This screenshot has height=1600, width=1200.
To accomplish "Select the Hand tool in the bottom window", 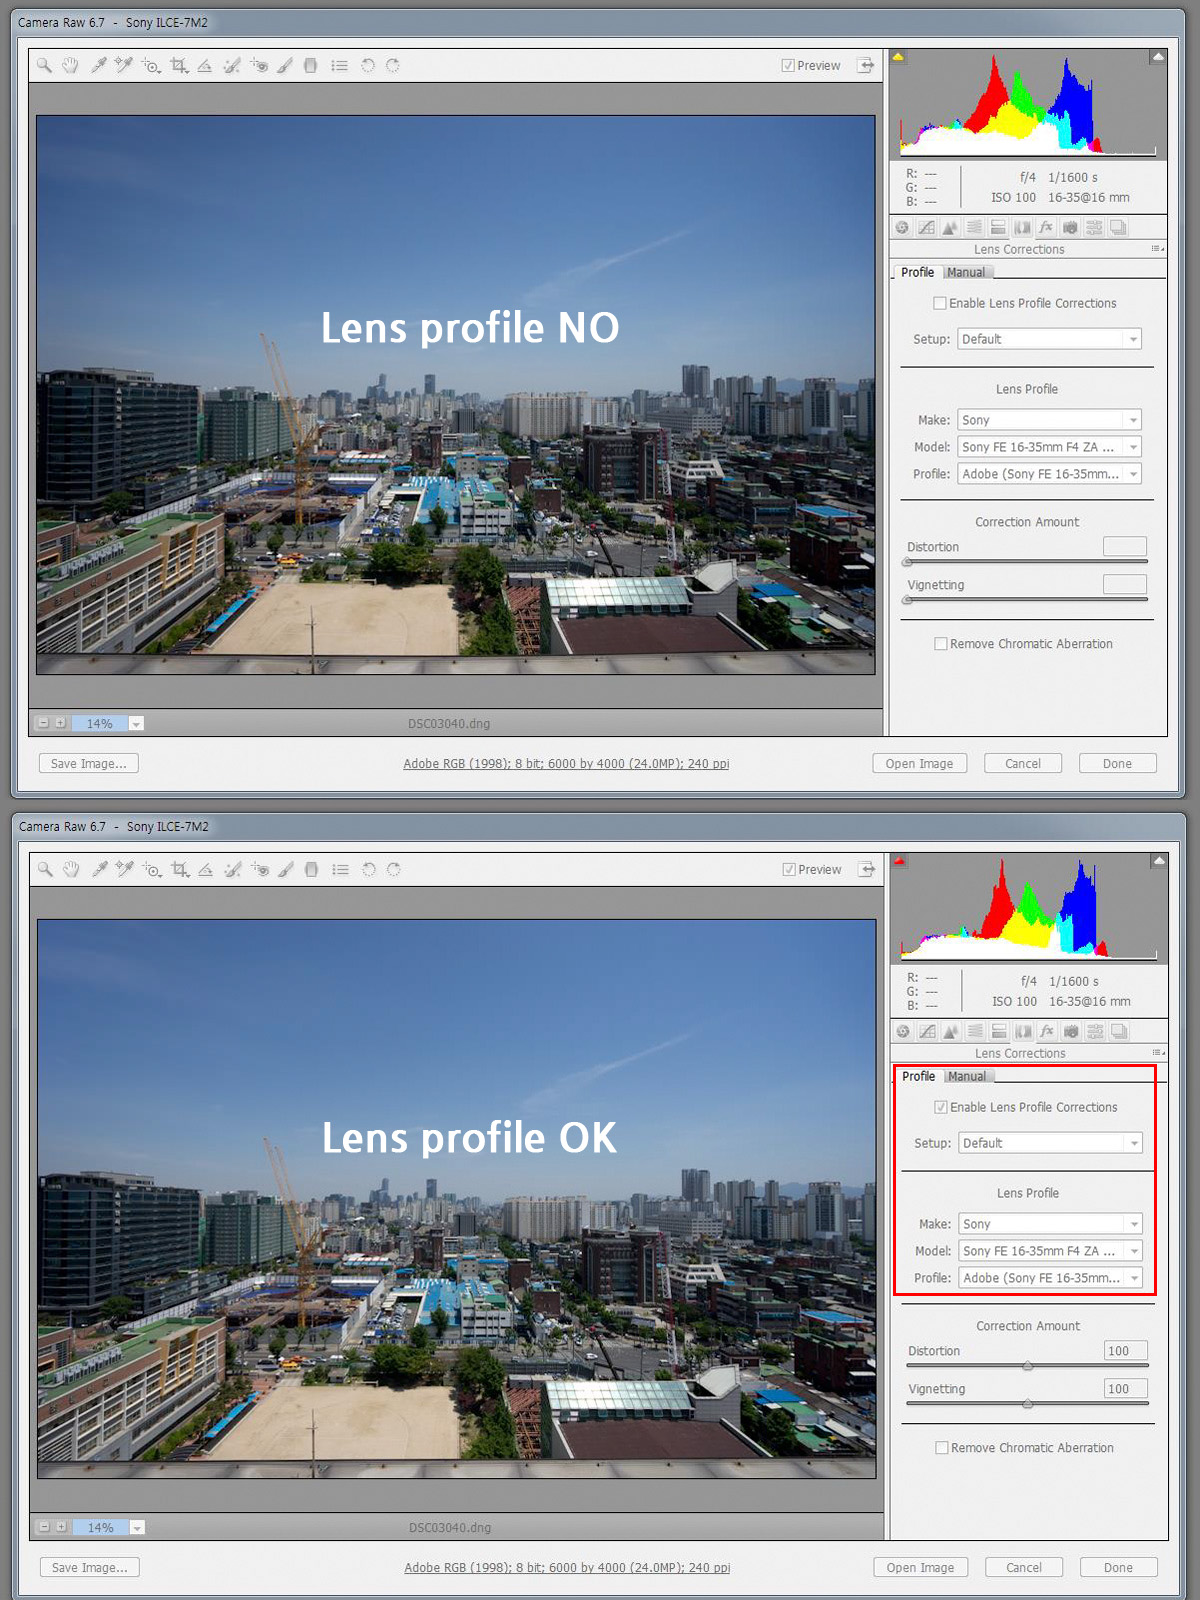I will point(71,870).
